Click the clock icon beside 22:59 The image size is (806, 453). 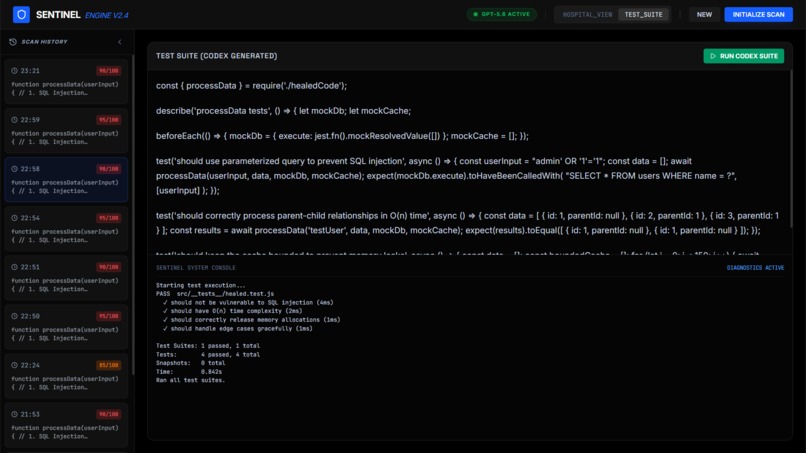click(14, 120)
